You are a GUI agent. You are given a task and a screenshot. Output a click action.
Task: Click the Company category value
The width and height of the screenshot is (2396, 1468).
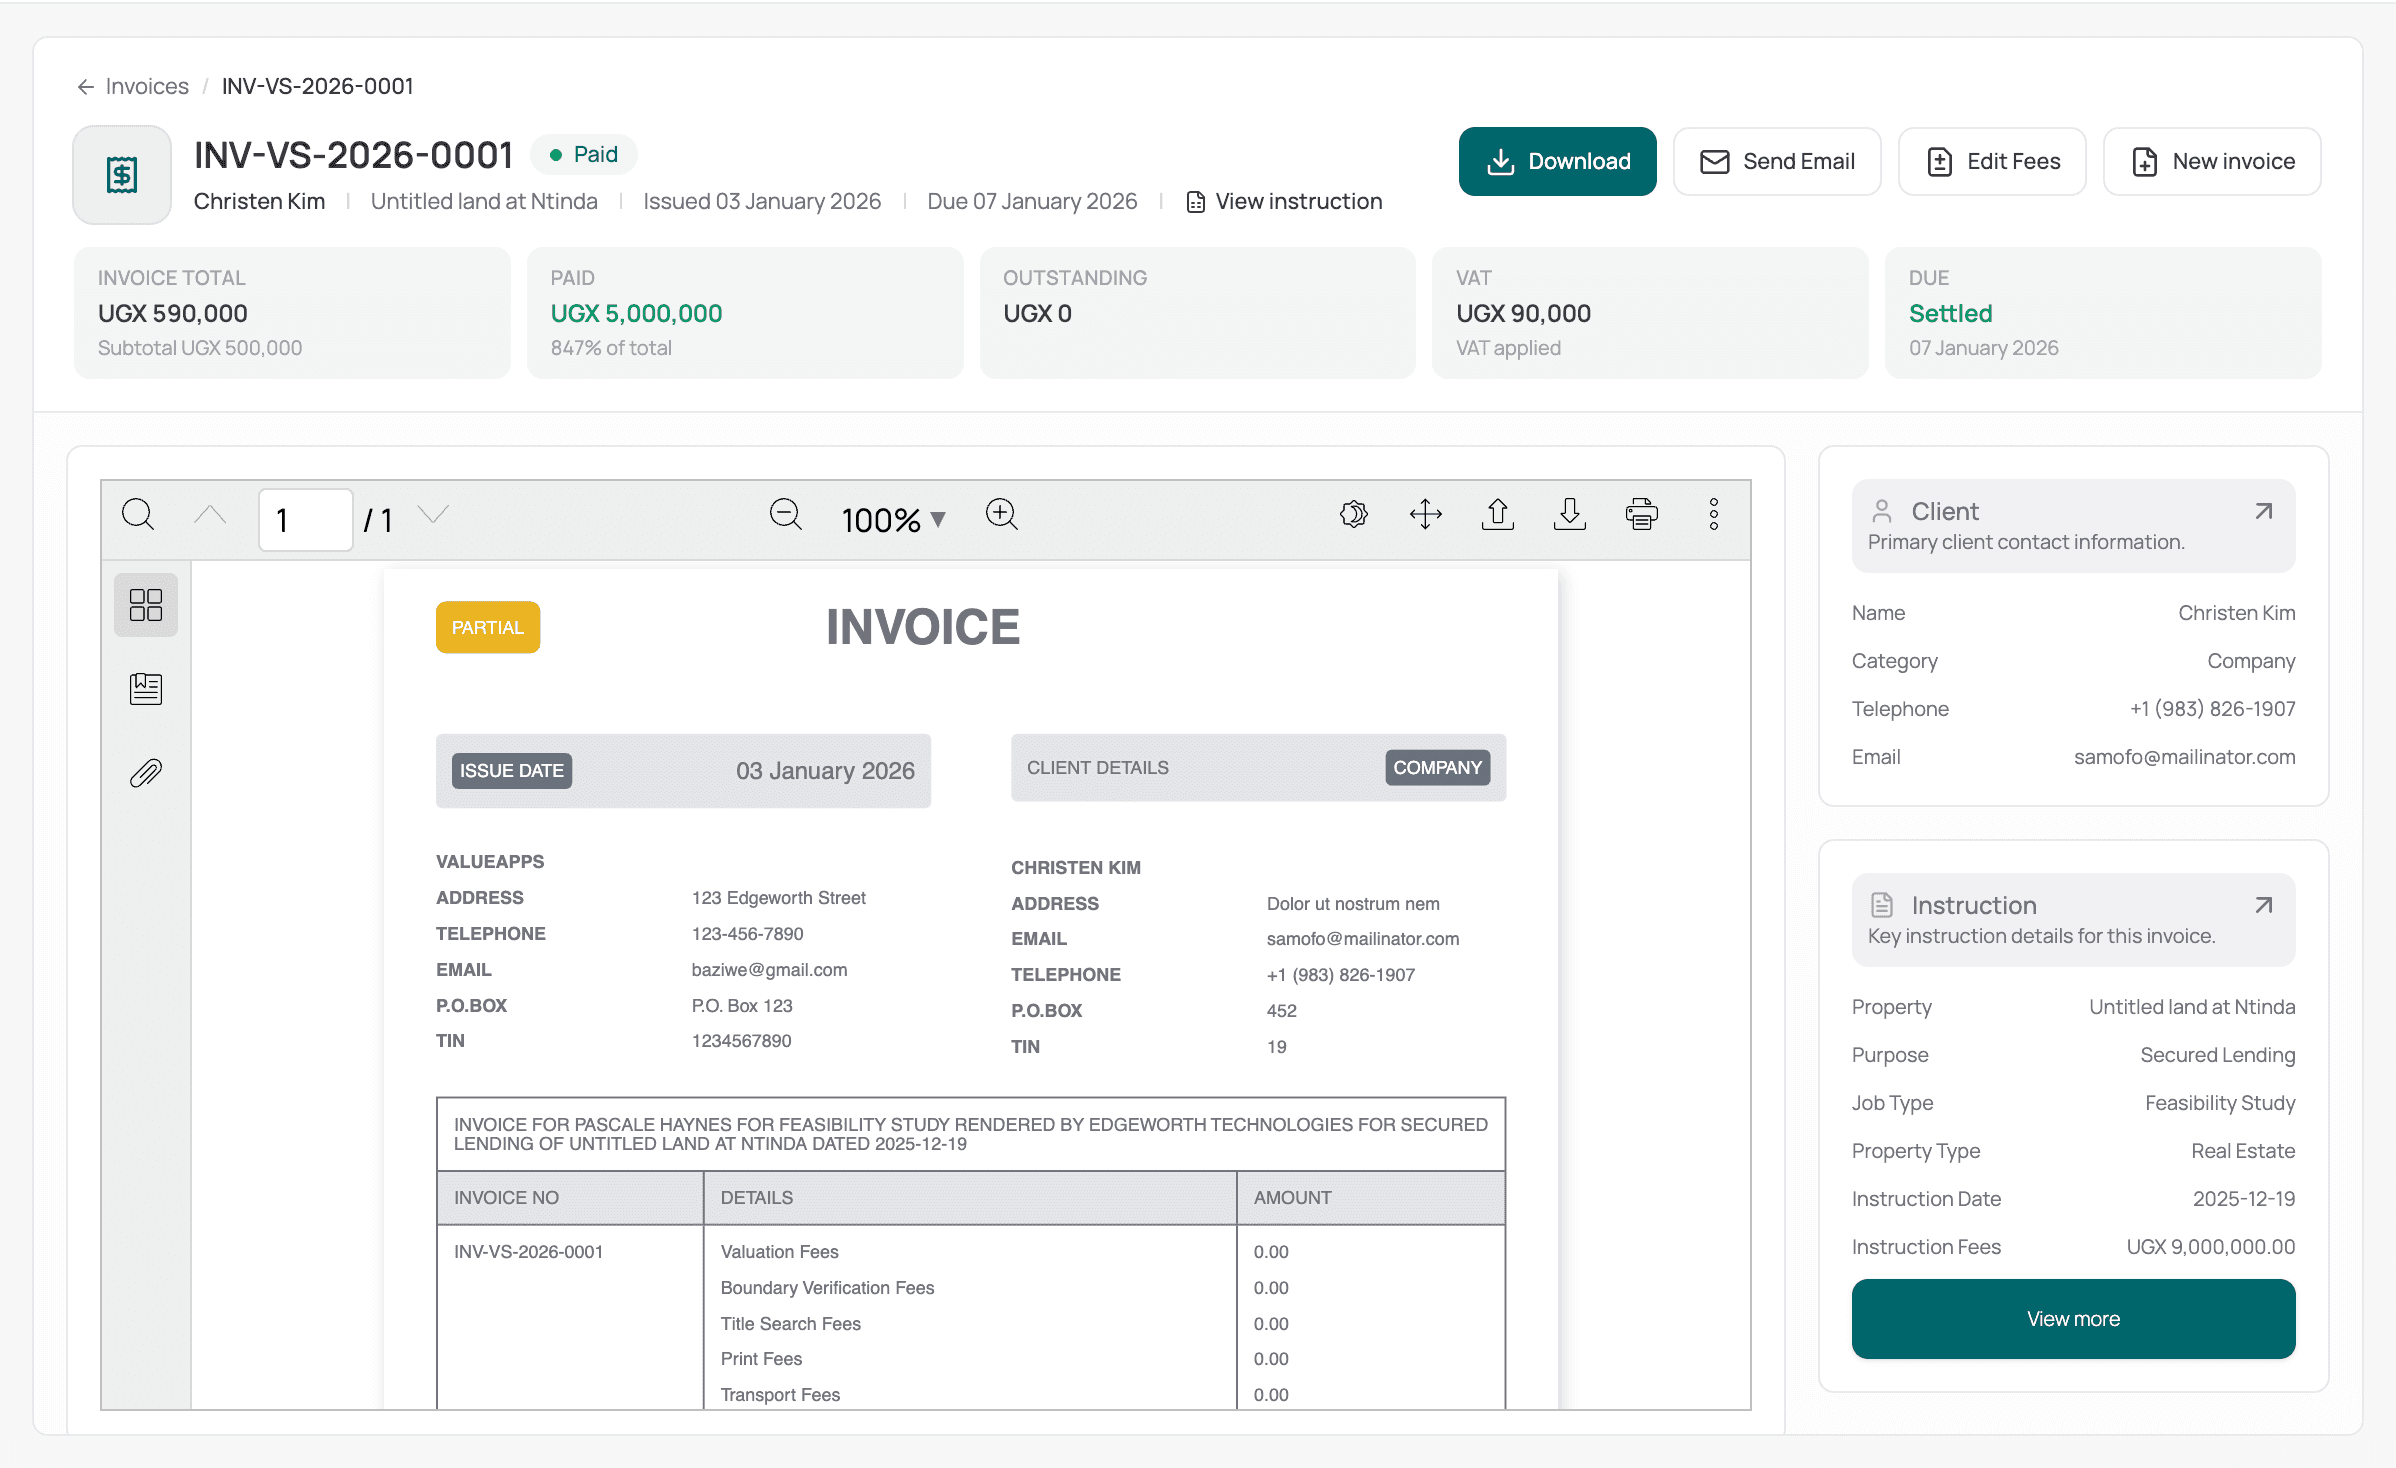click(2251, 661)
